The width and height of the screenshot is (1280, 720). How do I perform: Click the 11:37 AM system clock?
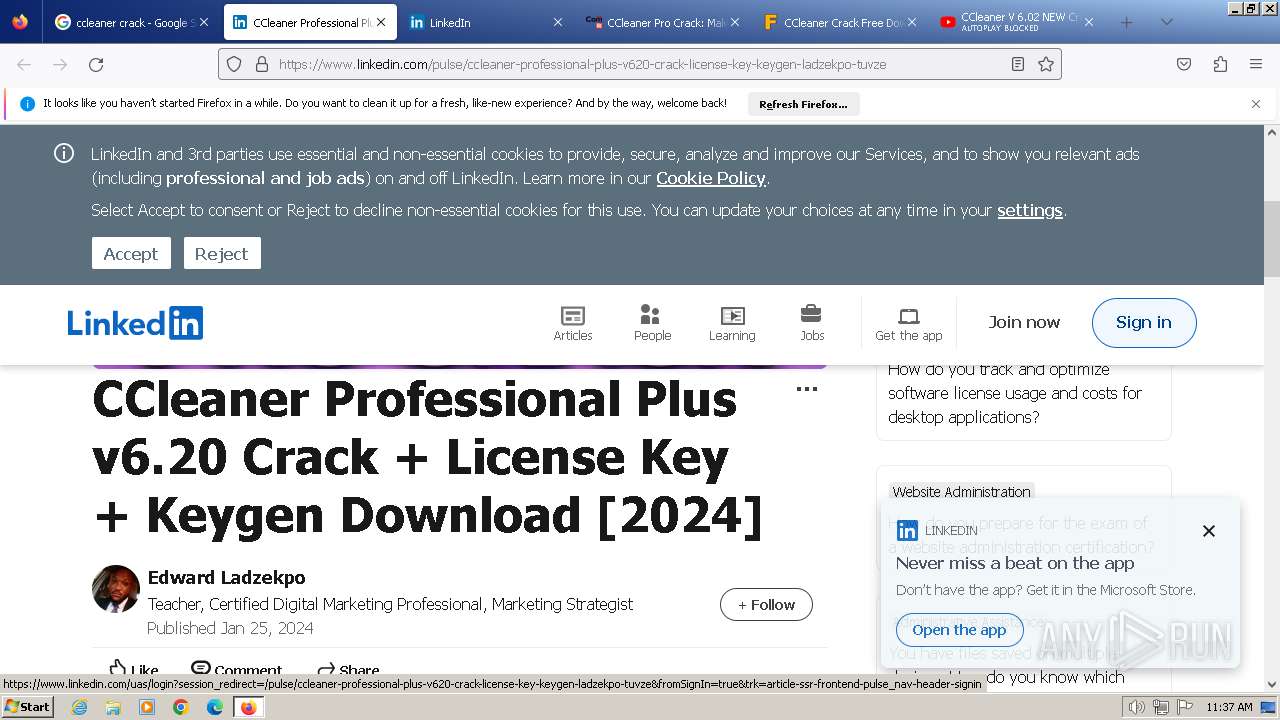tap(1229, 707)
